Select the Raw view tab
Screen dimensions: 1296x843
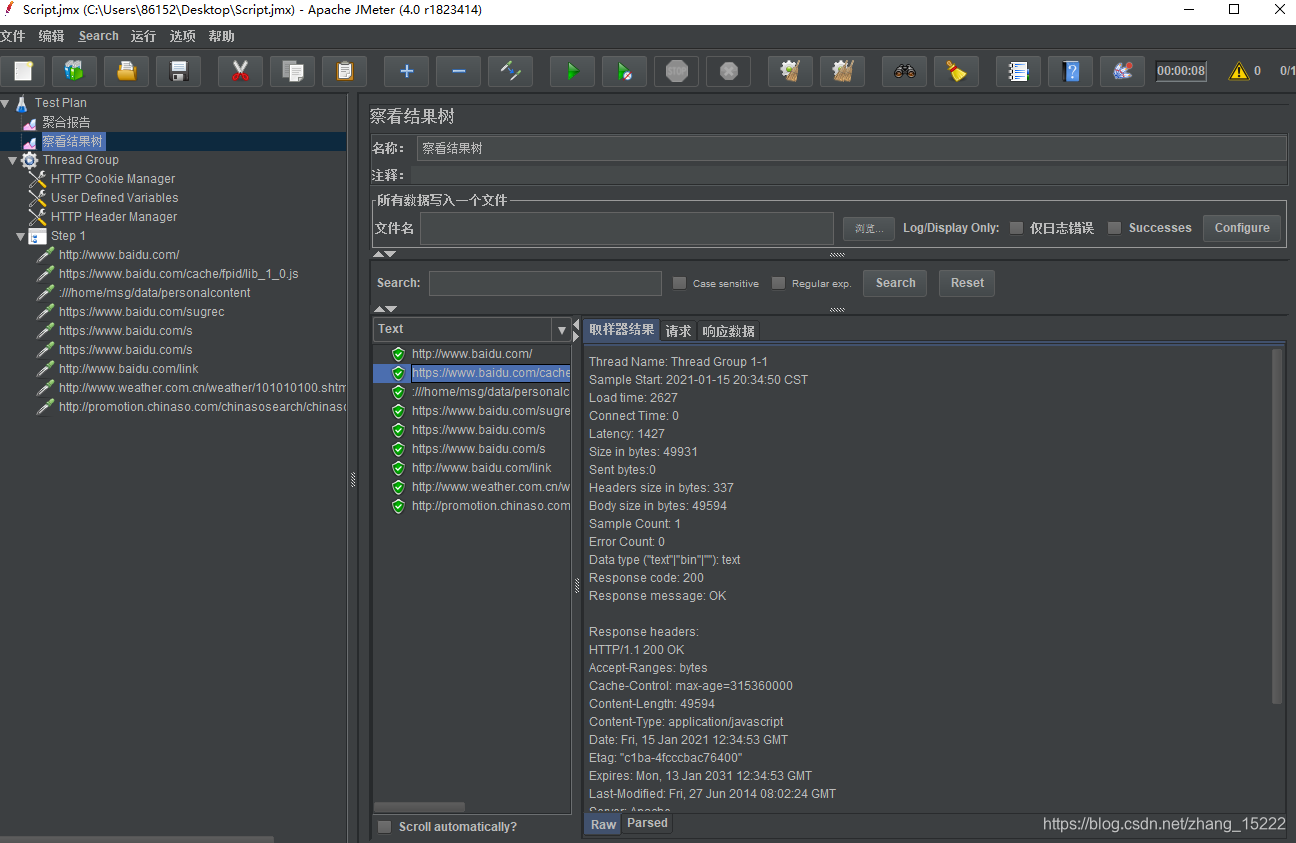click(603, 824)
